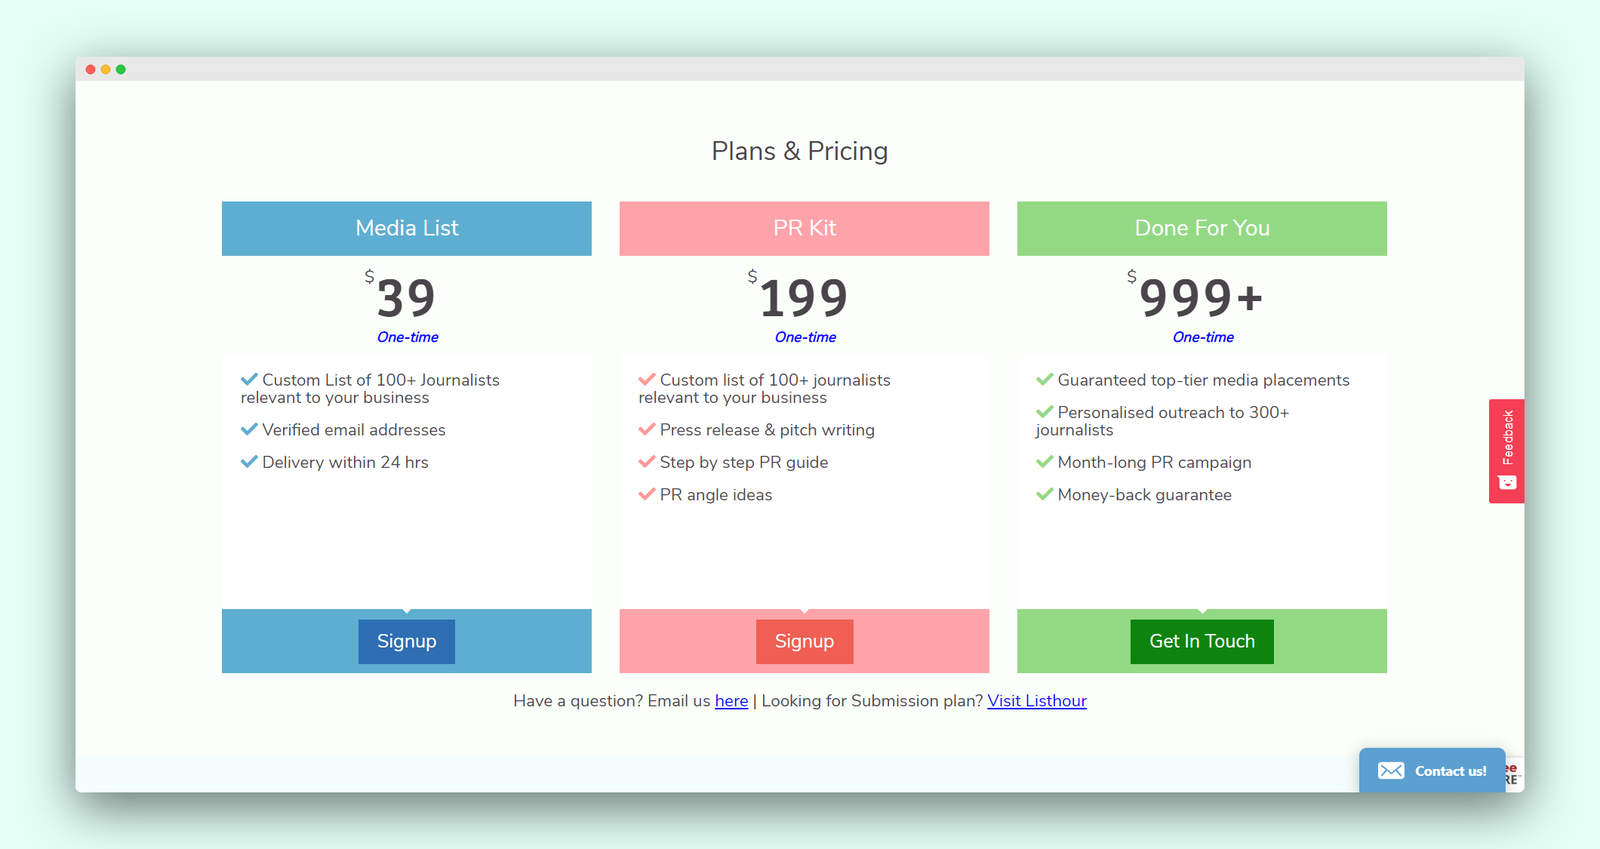Image resolution: width=1600 pixels, height=849 pixels.
Task: Select the Media List plan header
Action: click(407, 228)
